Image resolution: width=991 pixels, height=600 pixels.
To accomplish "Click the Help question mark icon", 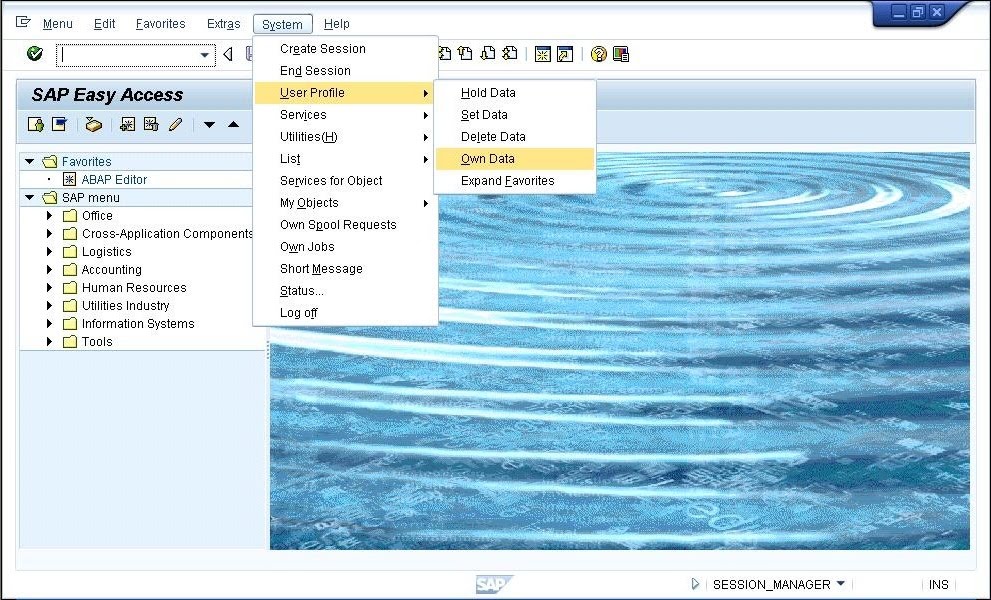I will (x=600, y=53).
